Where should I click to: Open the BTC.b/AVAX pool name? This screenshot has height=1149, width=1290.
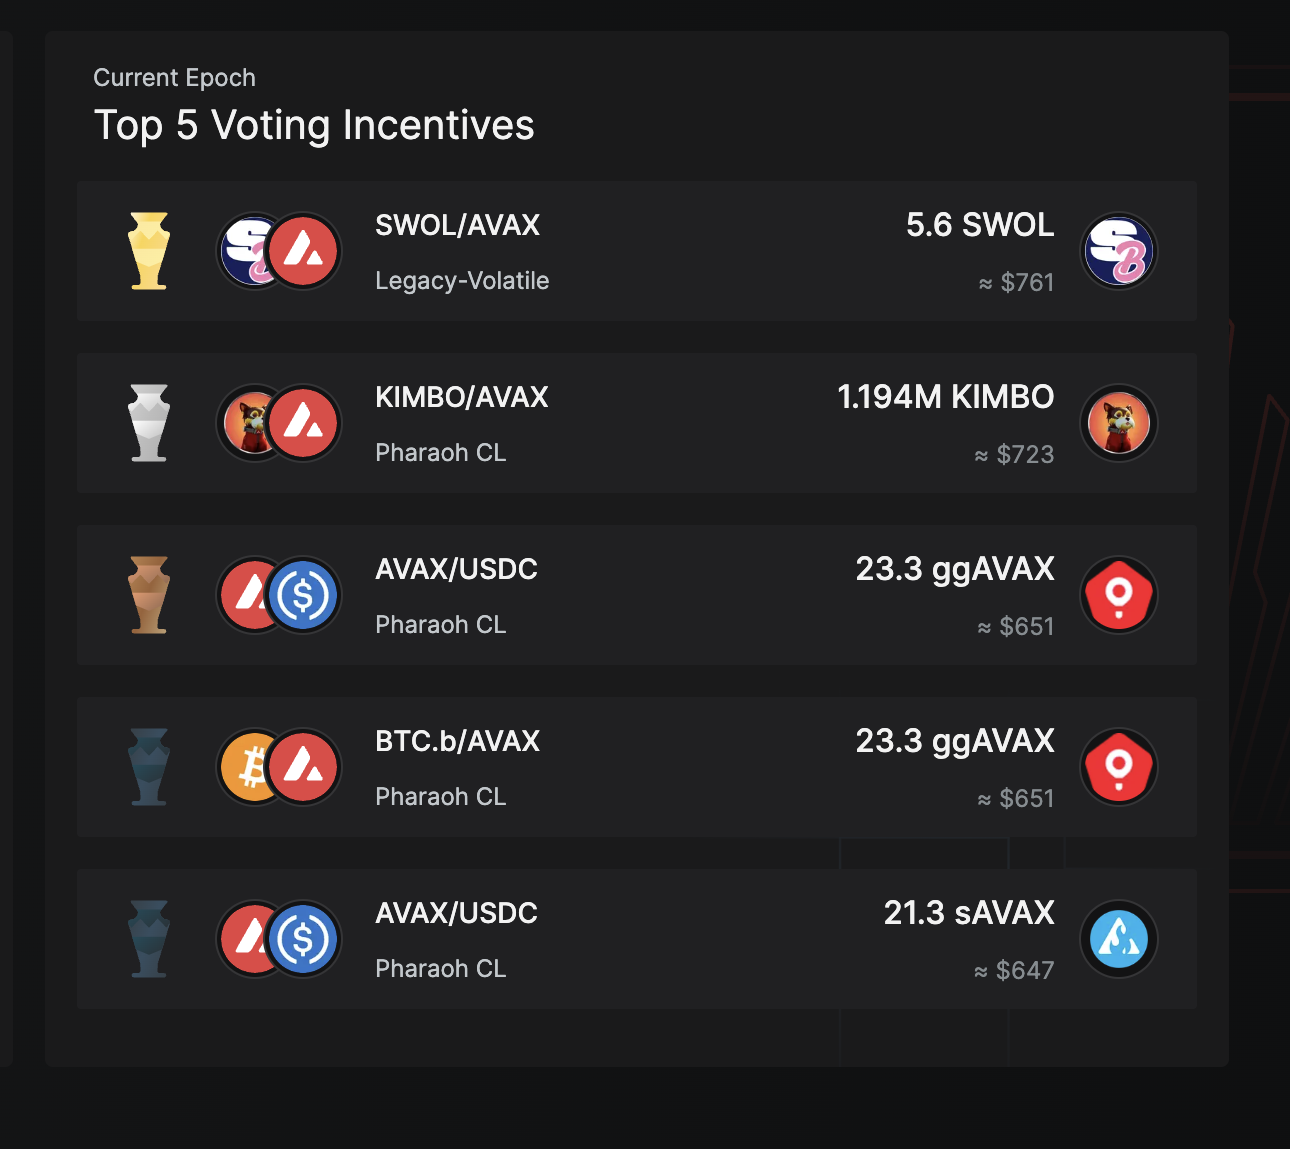click(457, 741)
